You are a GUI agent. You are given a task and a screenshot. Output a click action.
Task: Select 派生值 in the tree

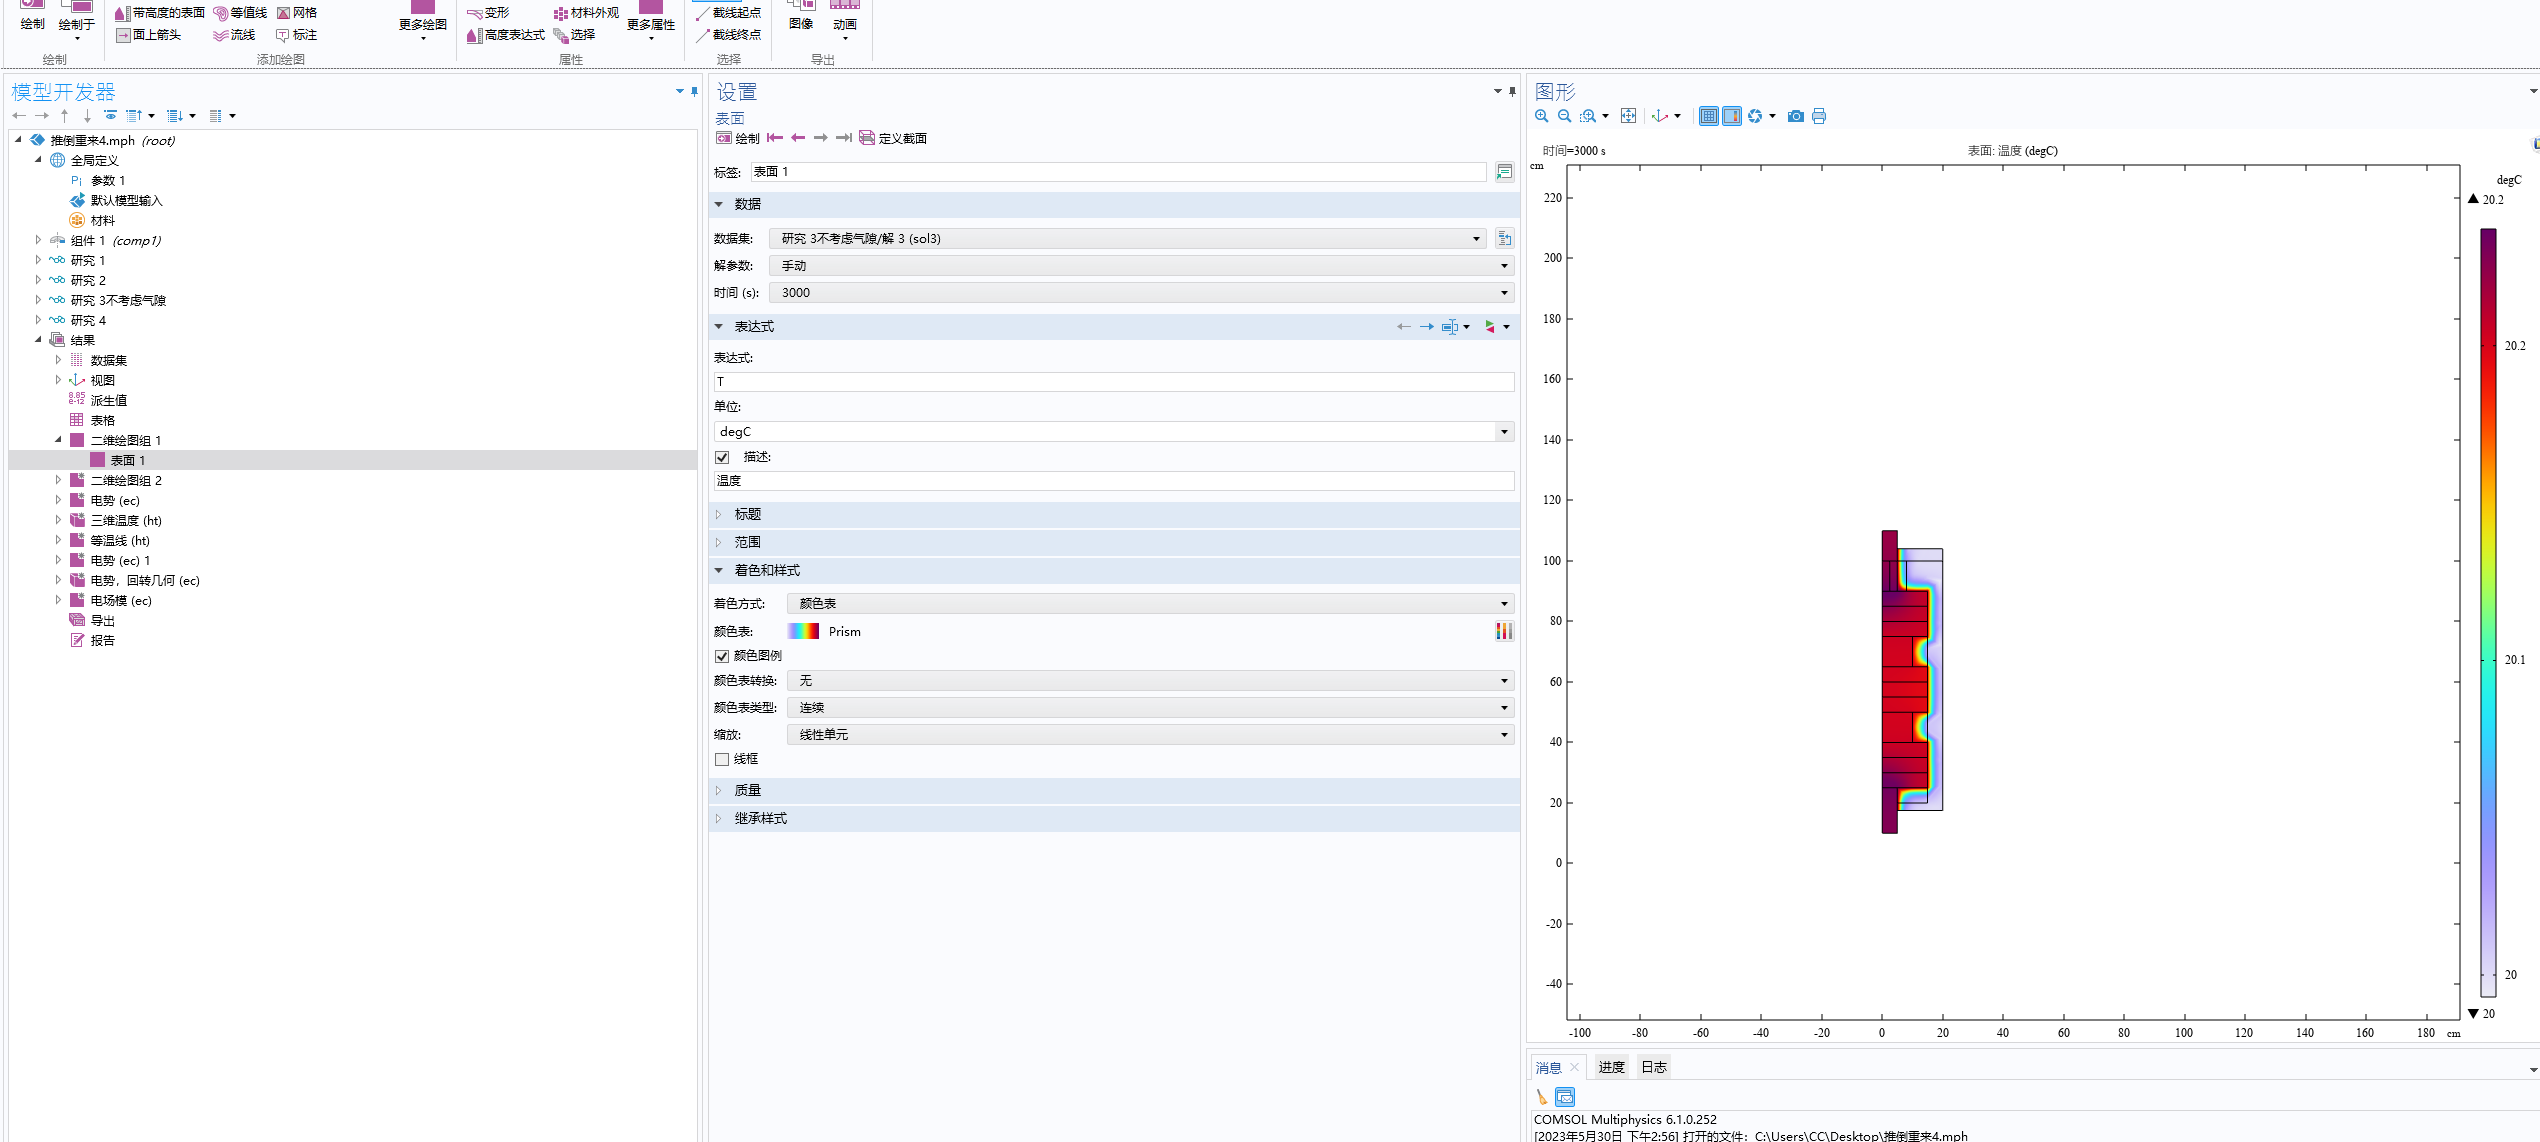coord(109,401)
